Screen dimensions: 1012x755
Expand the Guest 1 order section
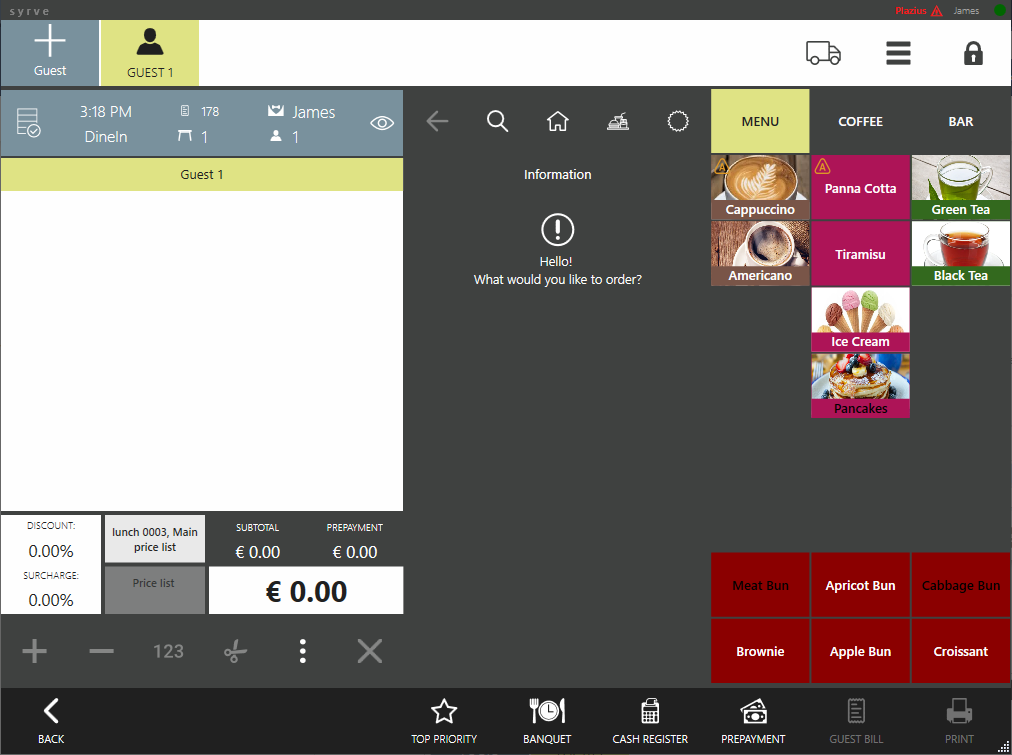(202, 174)
